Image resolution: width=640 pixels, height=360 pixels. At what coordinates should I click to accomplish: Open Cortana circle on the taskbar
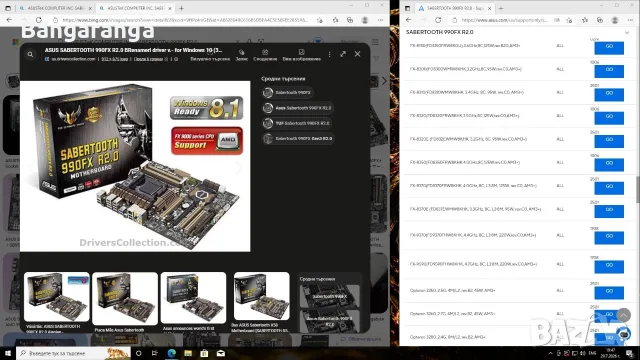click(x=138, y=353)
